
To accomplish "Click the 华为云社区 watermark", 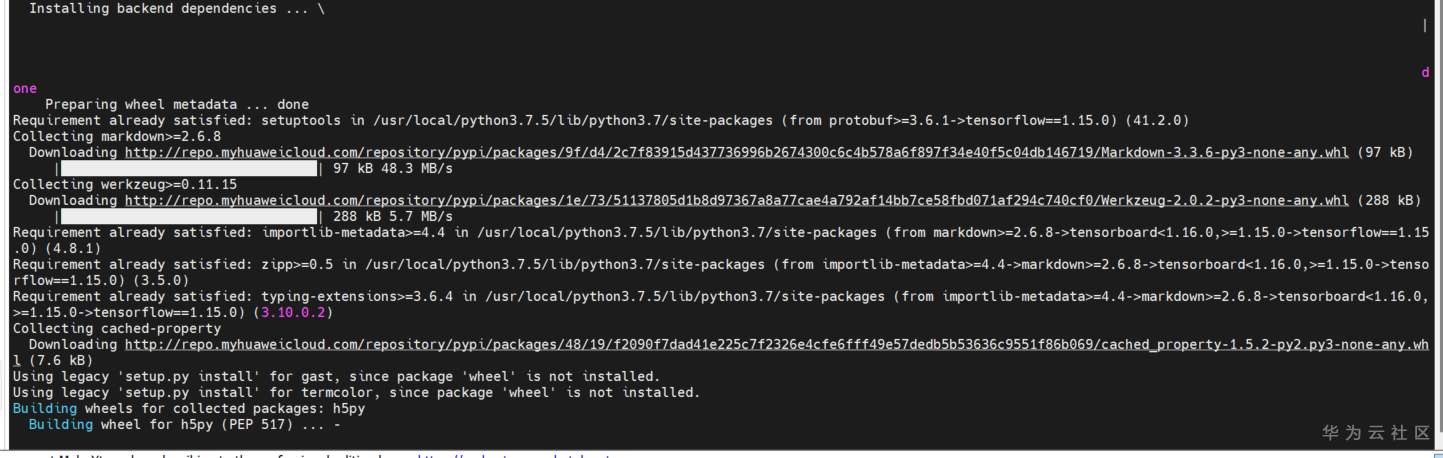I will [x=1376, y=432].
